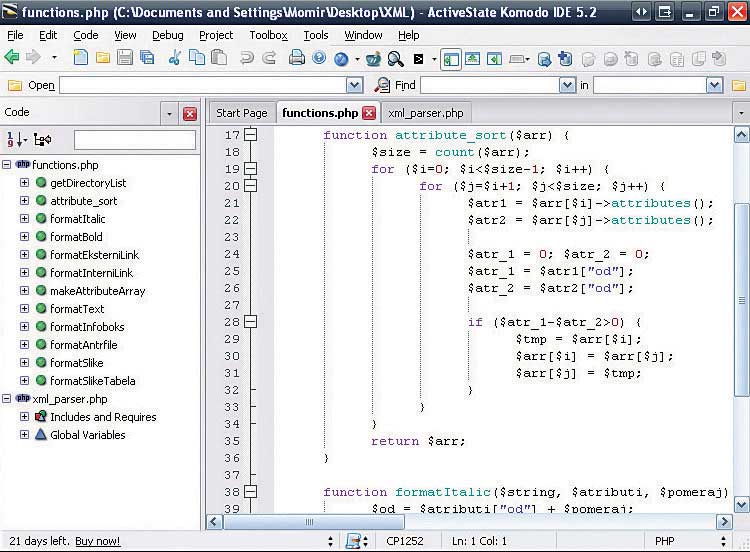750x552 pixels.
Task: Collapse code fold at line 28
Action: [x=250, y=322]
